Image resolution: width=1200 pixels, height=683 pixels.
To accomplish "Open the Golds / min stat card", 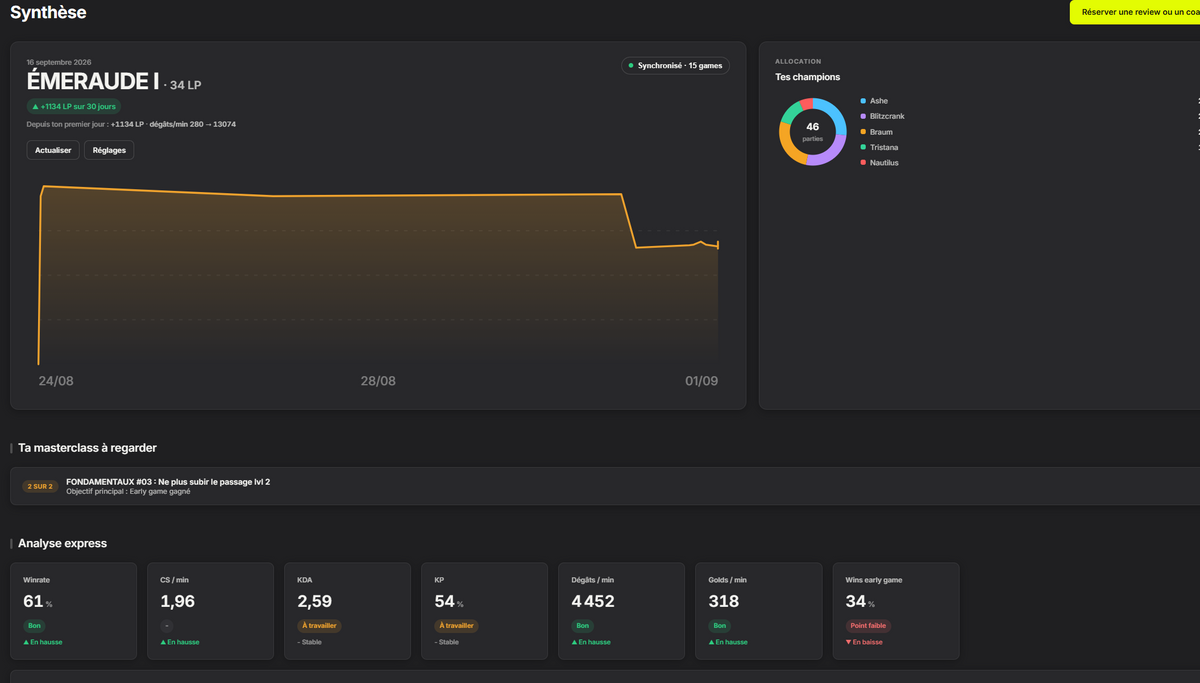I will pos(758,611).
